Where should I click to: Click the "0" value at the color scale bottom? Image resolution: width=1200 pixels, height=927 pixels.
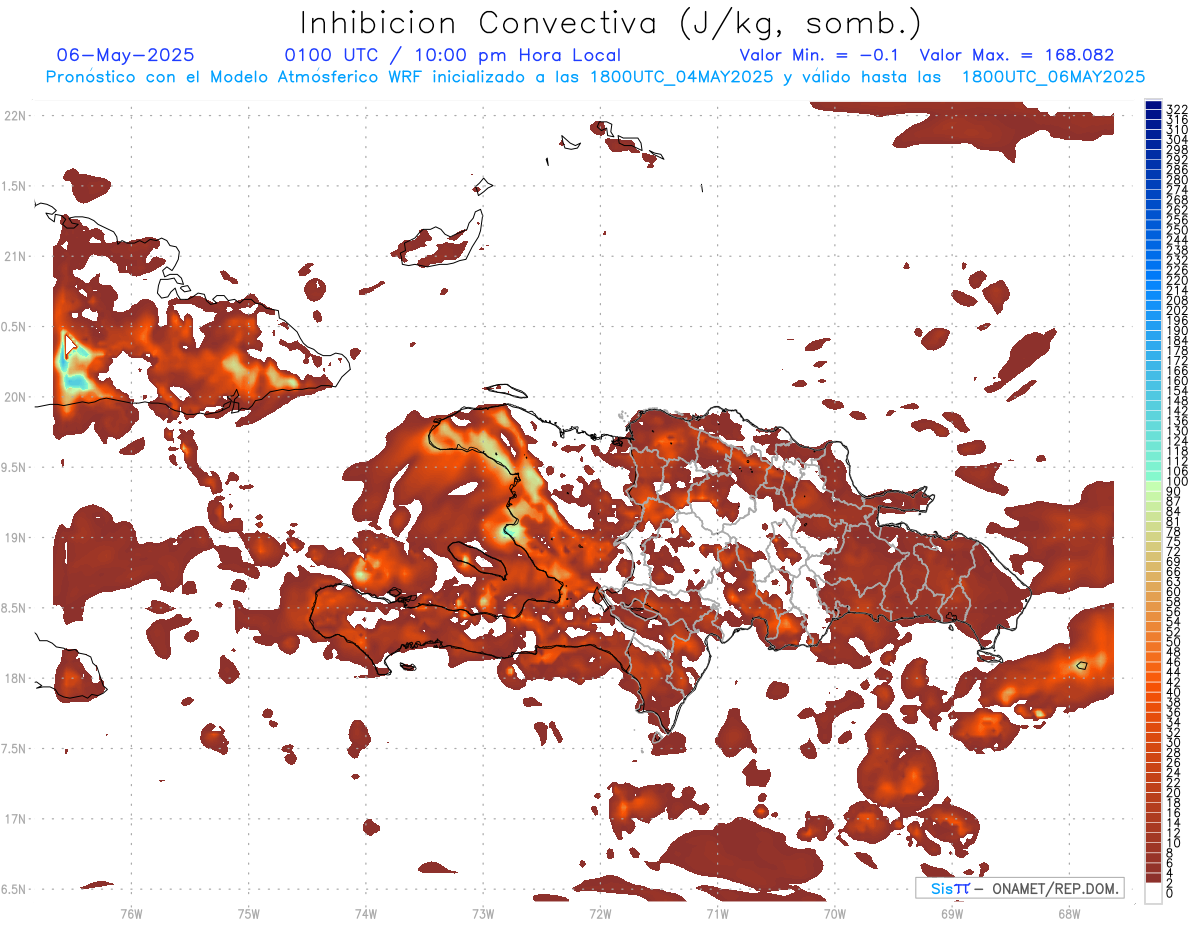tap(1169, 894)
